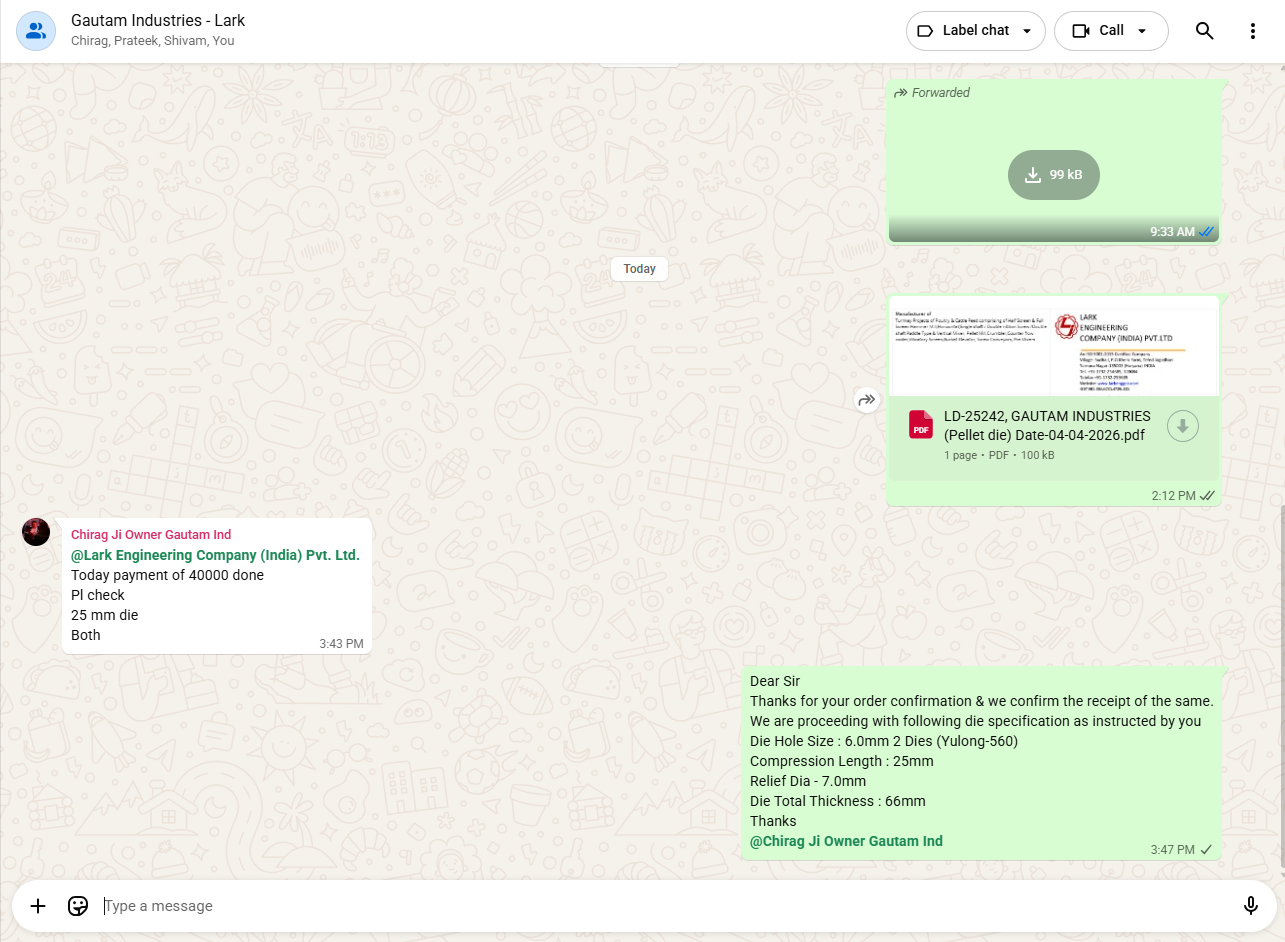Screen dimensions: 1285x942
Task: Click forward arrow beside PDF message
Action: [866, 400]
